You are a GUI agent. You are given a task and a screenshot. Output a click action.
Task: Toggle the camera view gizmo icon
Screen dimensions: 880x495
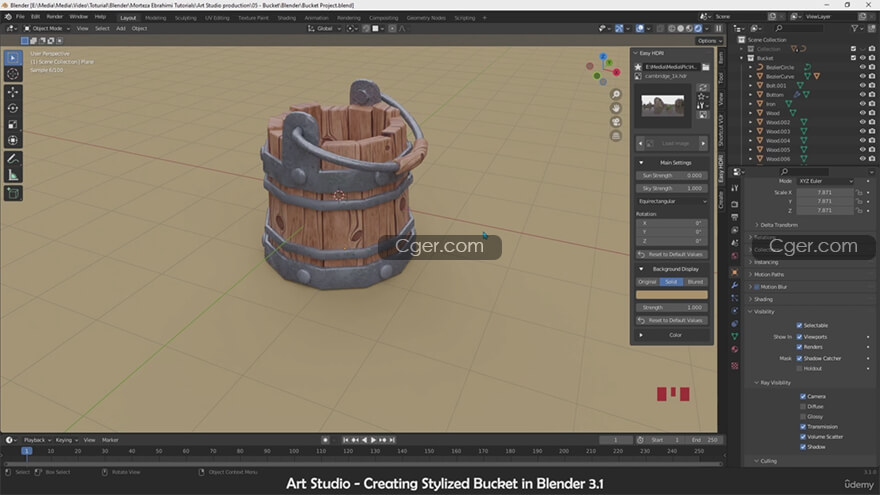[616, 122]
